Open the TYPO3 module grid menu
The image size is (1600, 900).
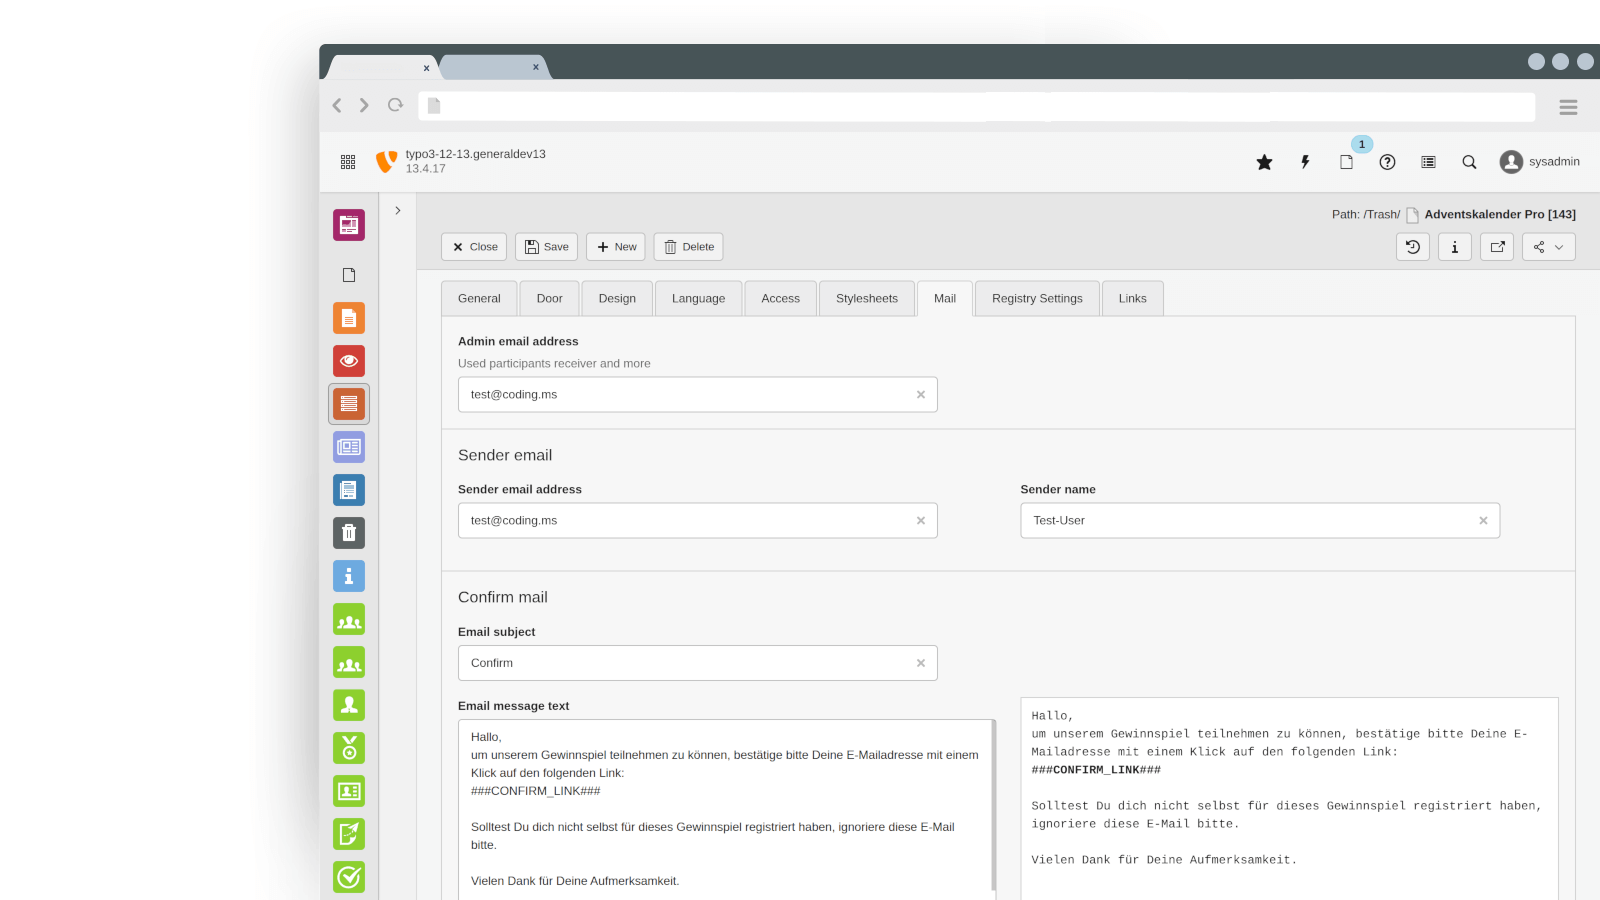(x=348, y=162)
